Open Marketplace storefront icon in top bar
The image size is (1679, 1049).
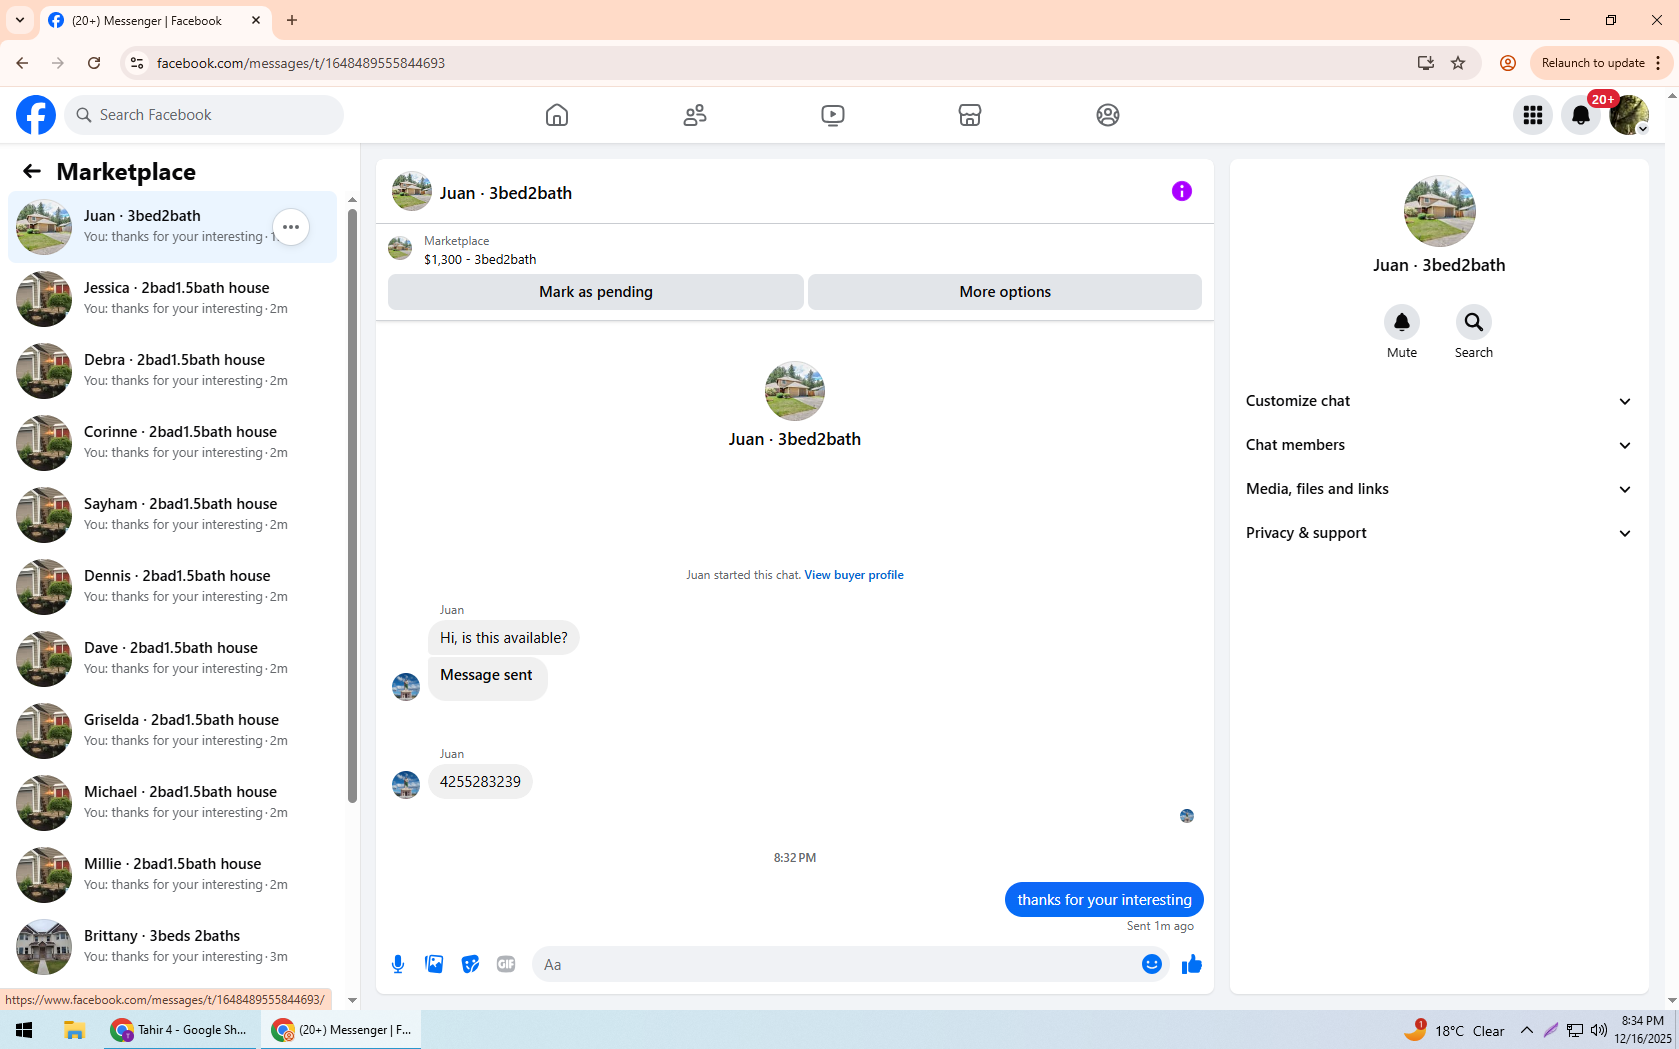click(x=970, y=115)
